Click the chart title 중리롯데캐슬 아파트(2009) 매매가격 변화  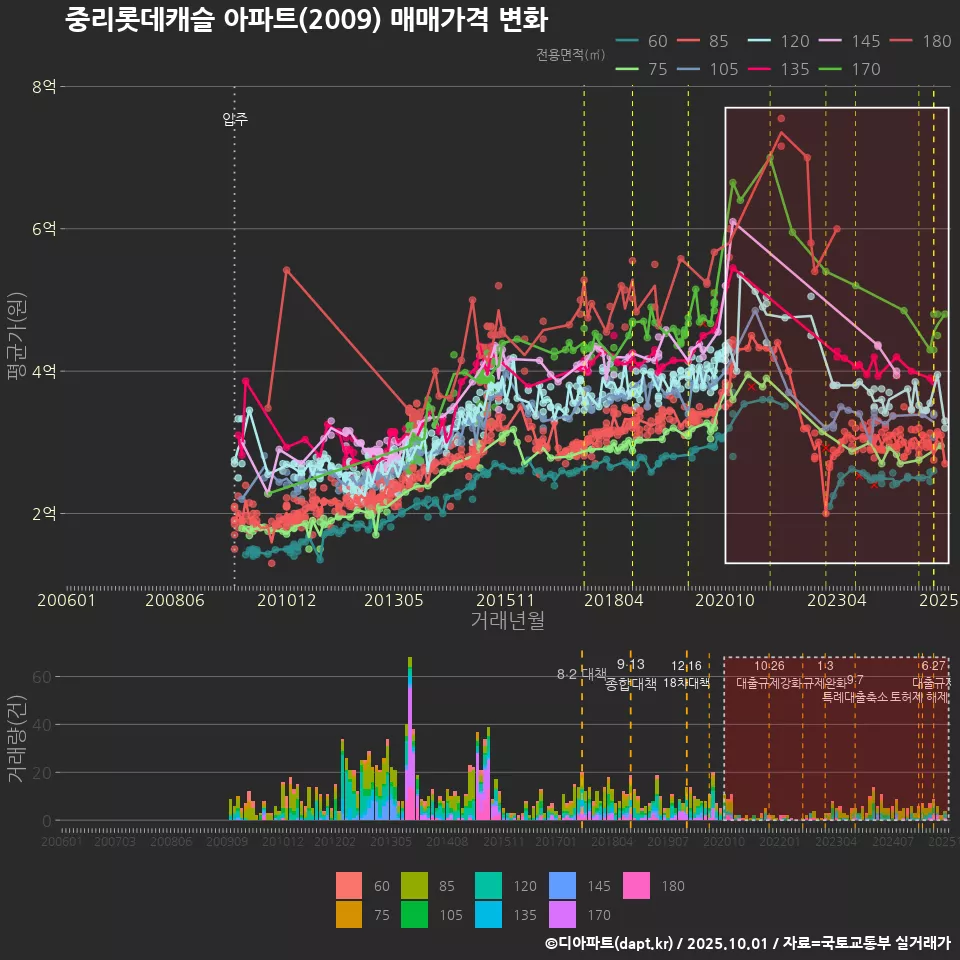(x=306, y=20)
